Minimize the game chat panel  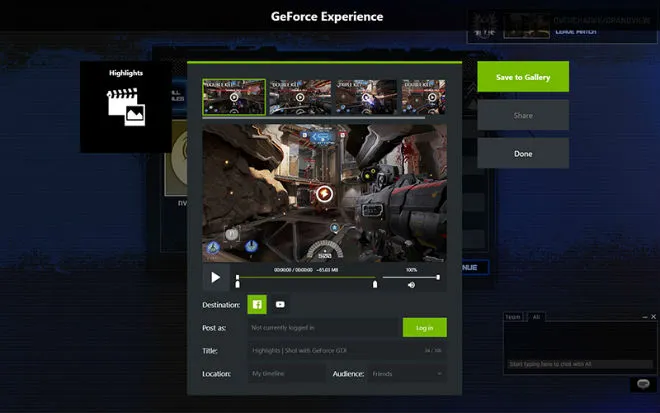(x=645, y=317)
